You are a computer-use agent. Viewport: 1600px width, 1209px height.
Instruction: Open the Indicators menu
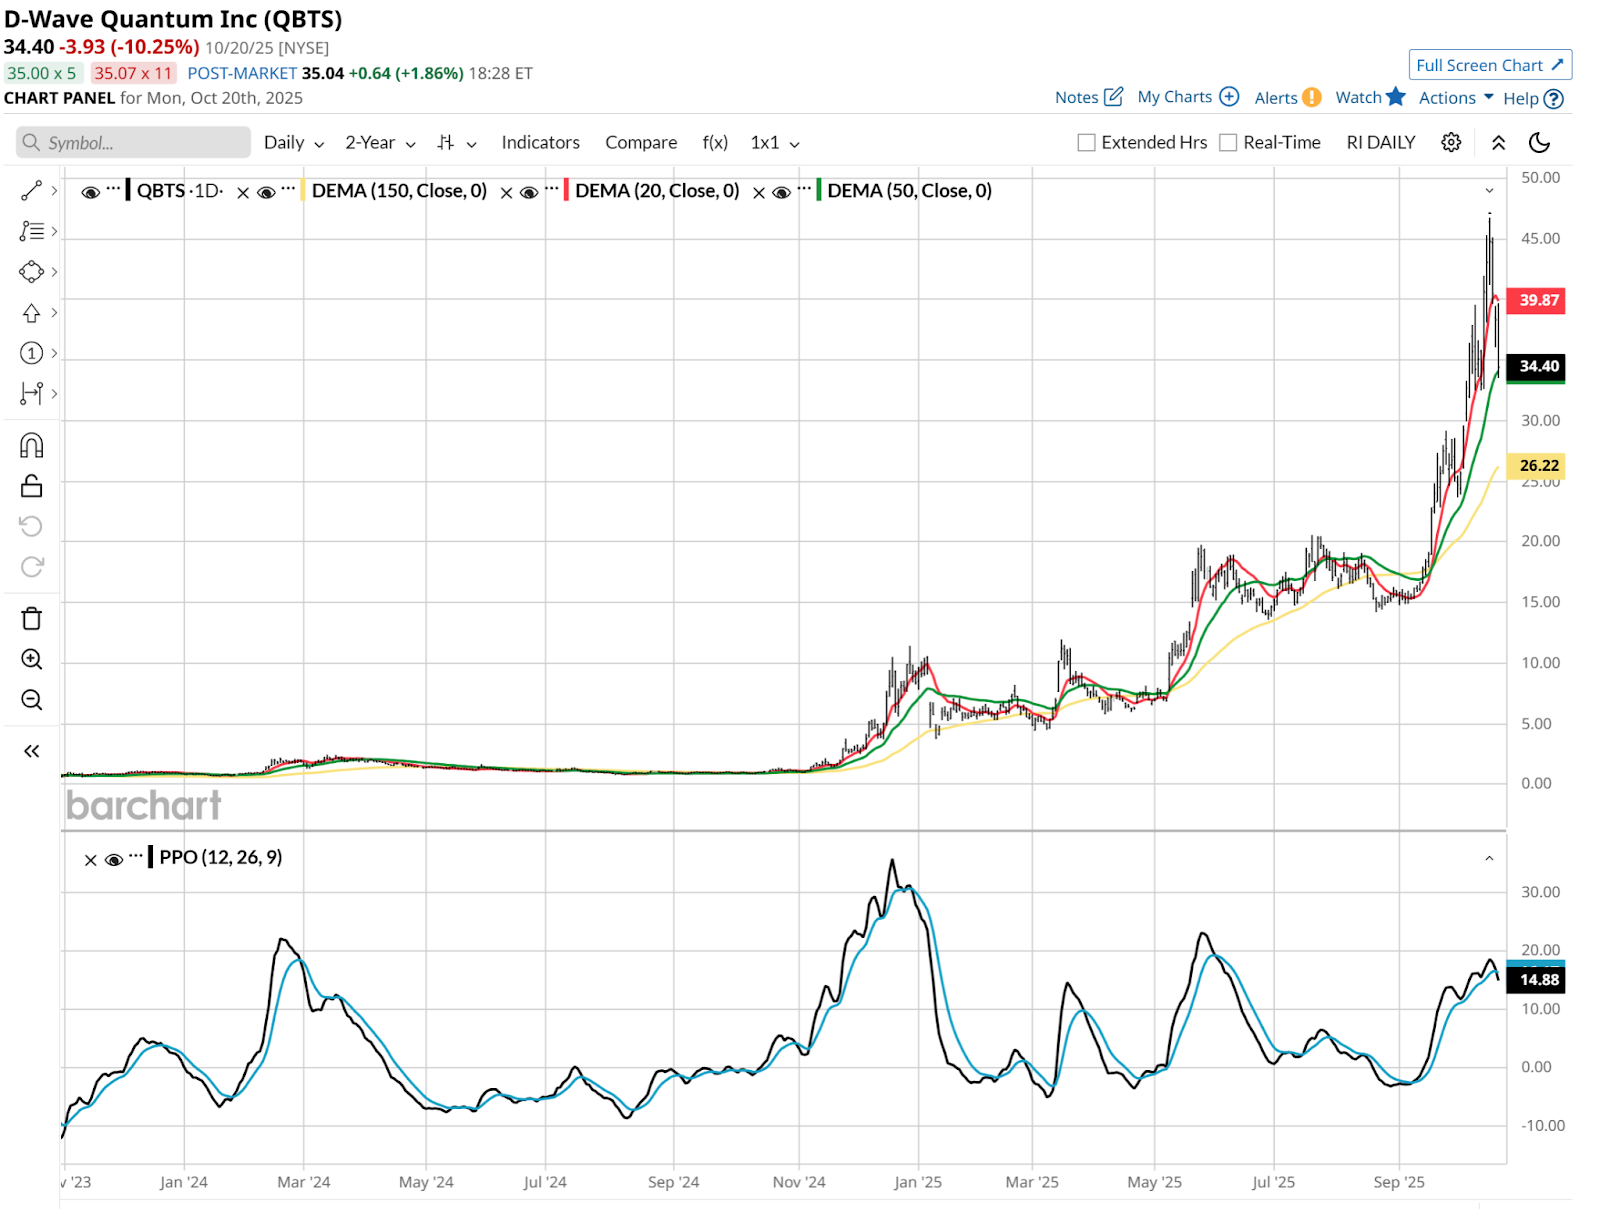[x=540, y=143]
